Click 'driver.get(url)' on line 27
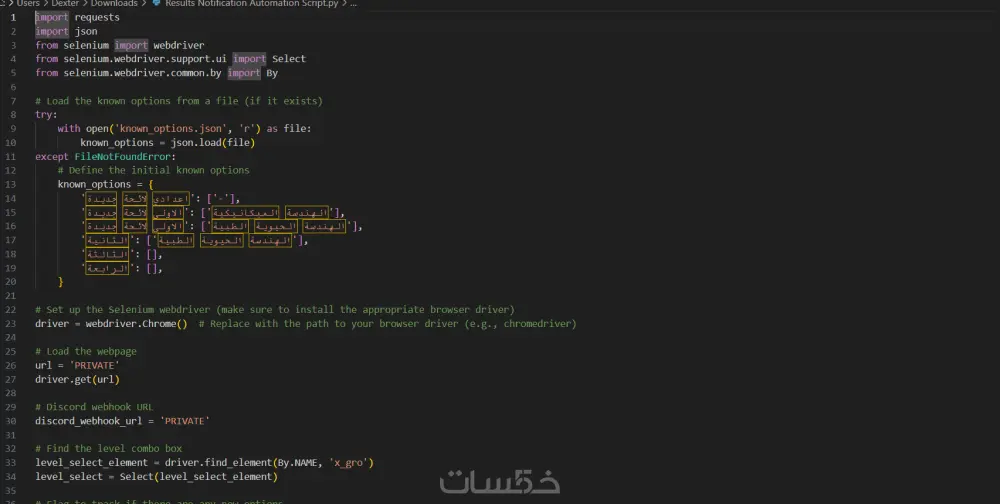Image resolution: width=1000 pixels, height=504 pixels. [77, 380]
